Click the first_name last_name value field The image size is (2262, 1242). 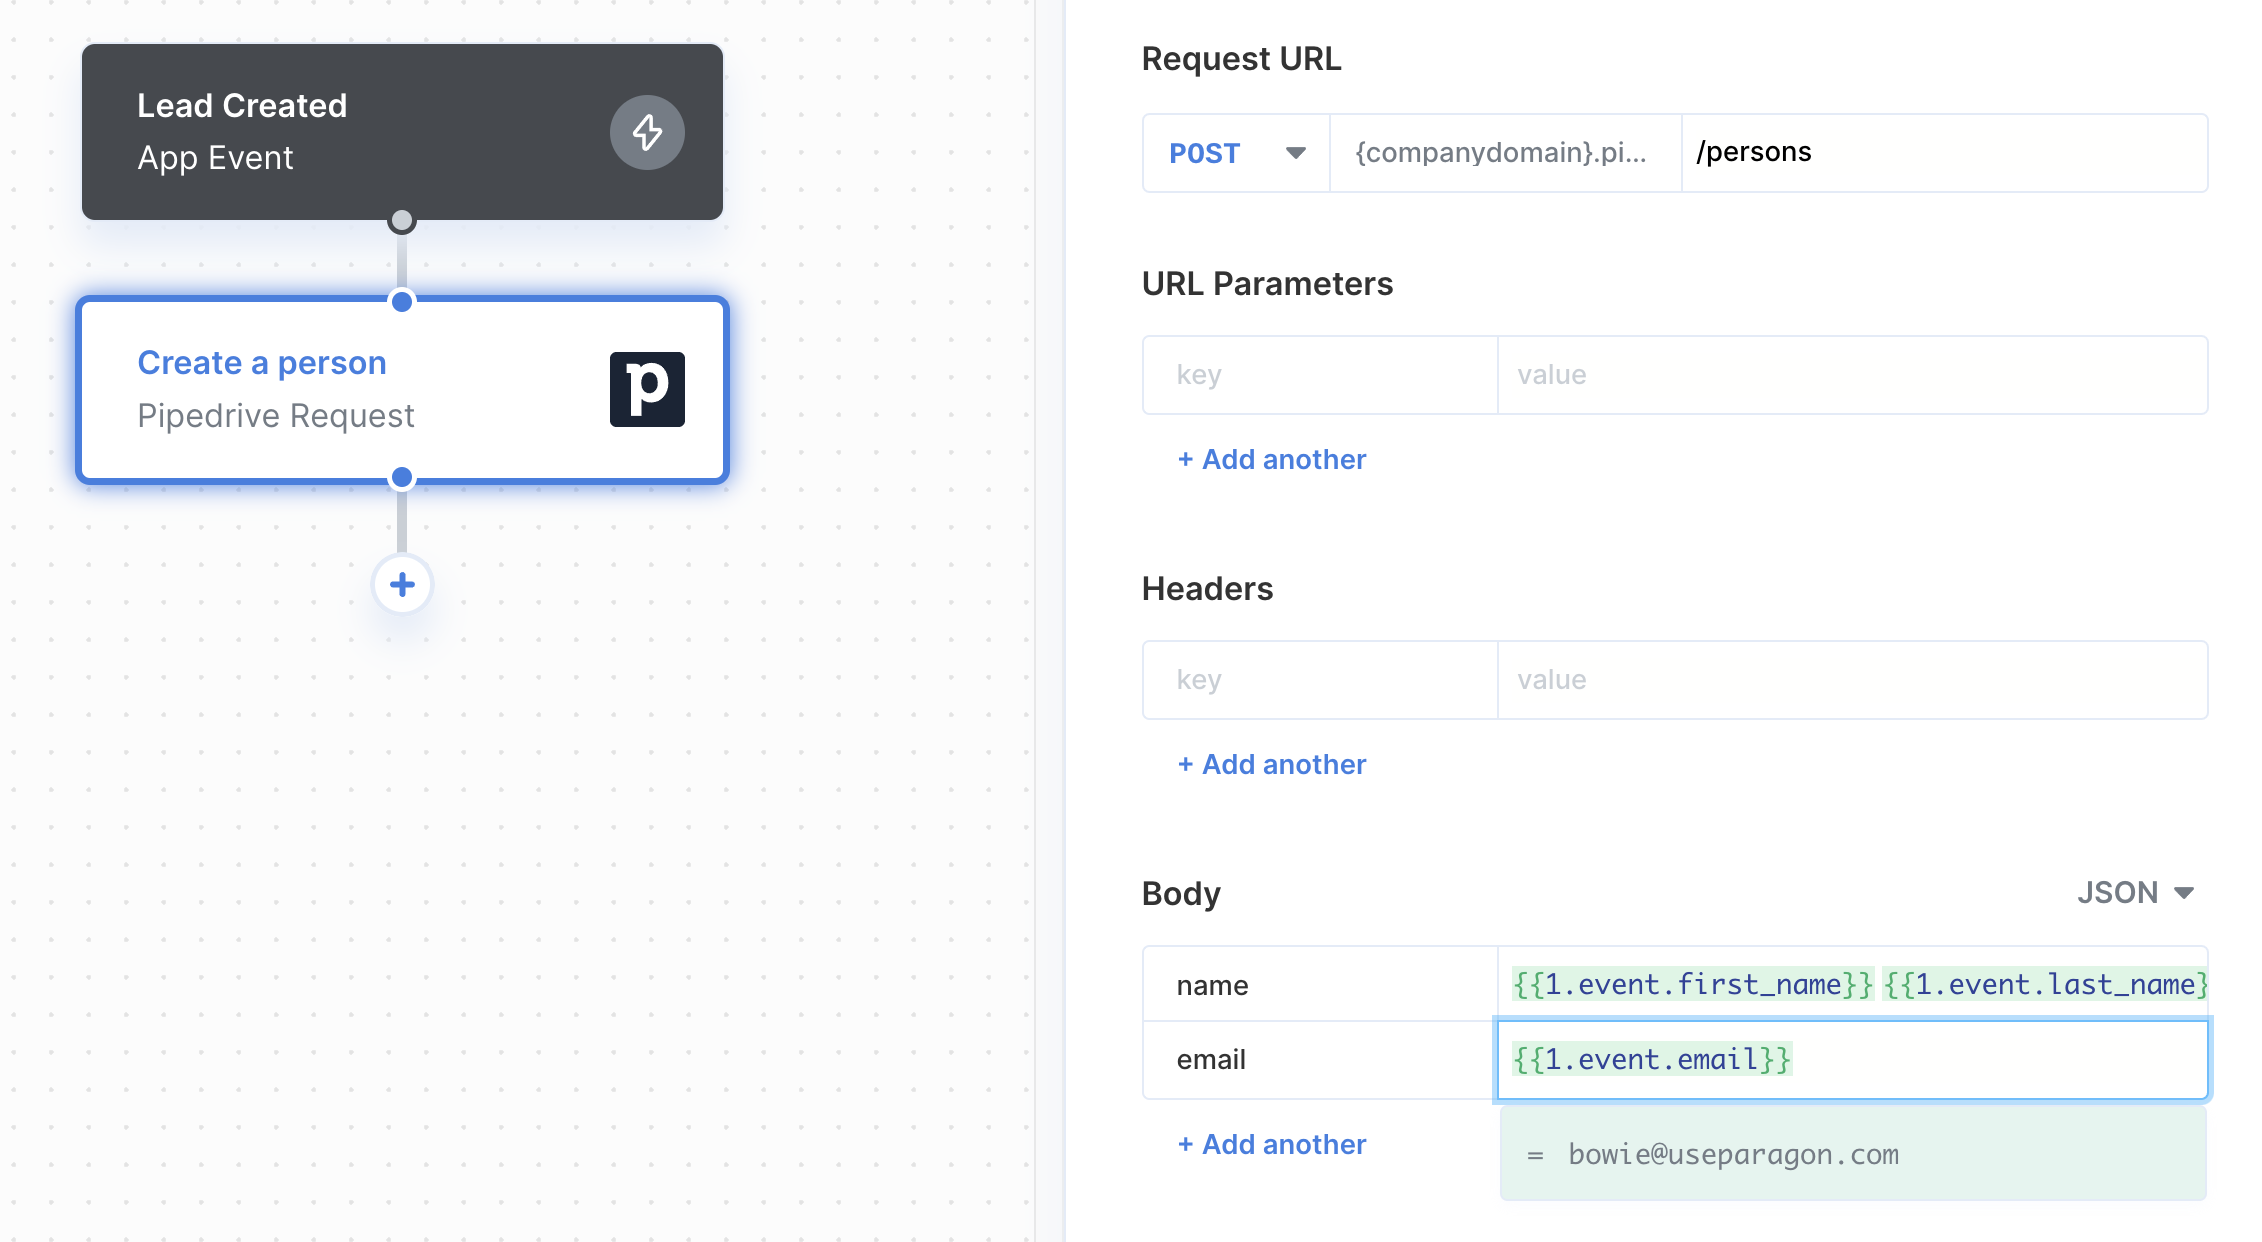coord(1852,985)
